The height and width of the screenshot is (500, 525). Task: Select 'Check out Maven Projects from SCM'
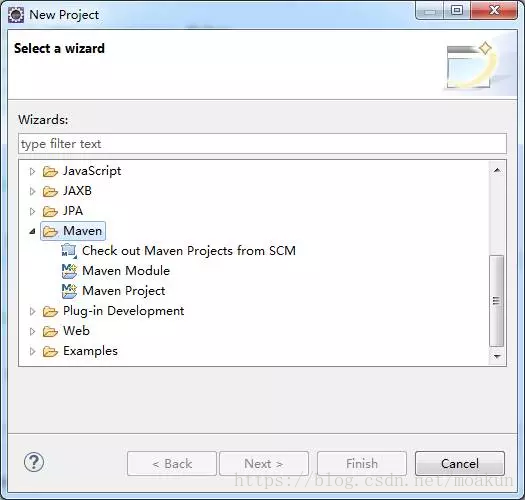(x=189, y=251)
